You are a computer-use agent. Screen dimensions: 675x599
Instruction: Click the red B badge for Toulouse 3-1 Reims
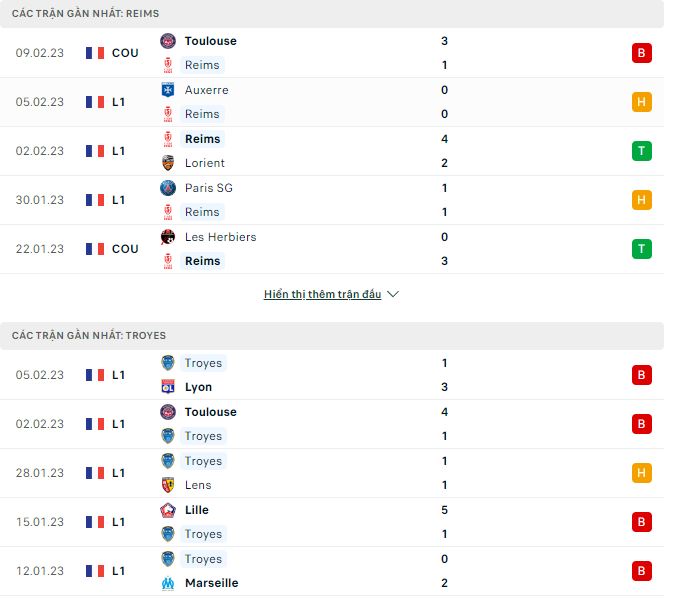click(642, 53)
